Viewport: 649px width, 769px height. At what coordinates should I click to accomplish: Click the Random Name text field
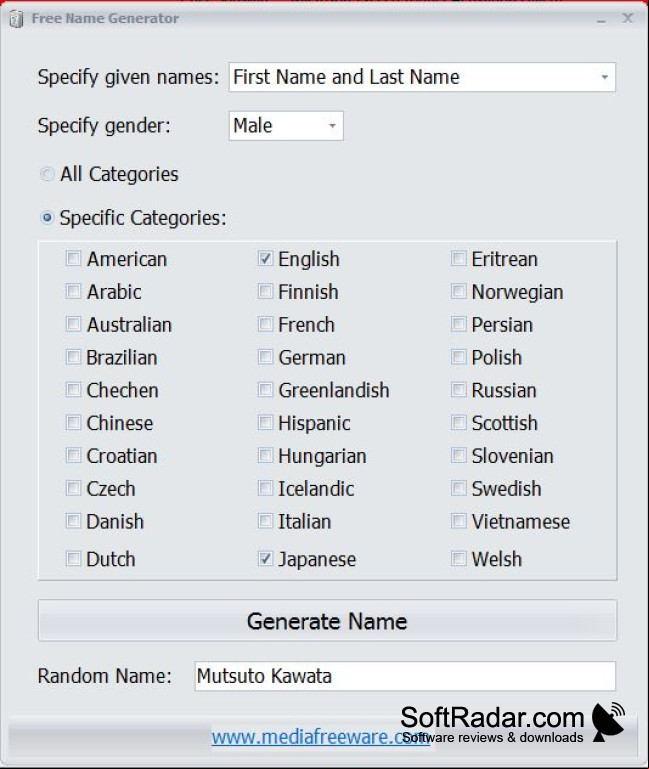pyautogui.click(x=405, y=676)
